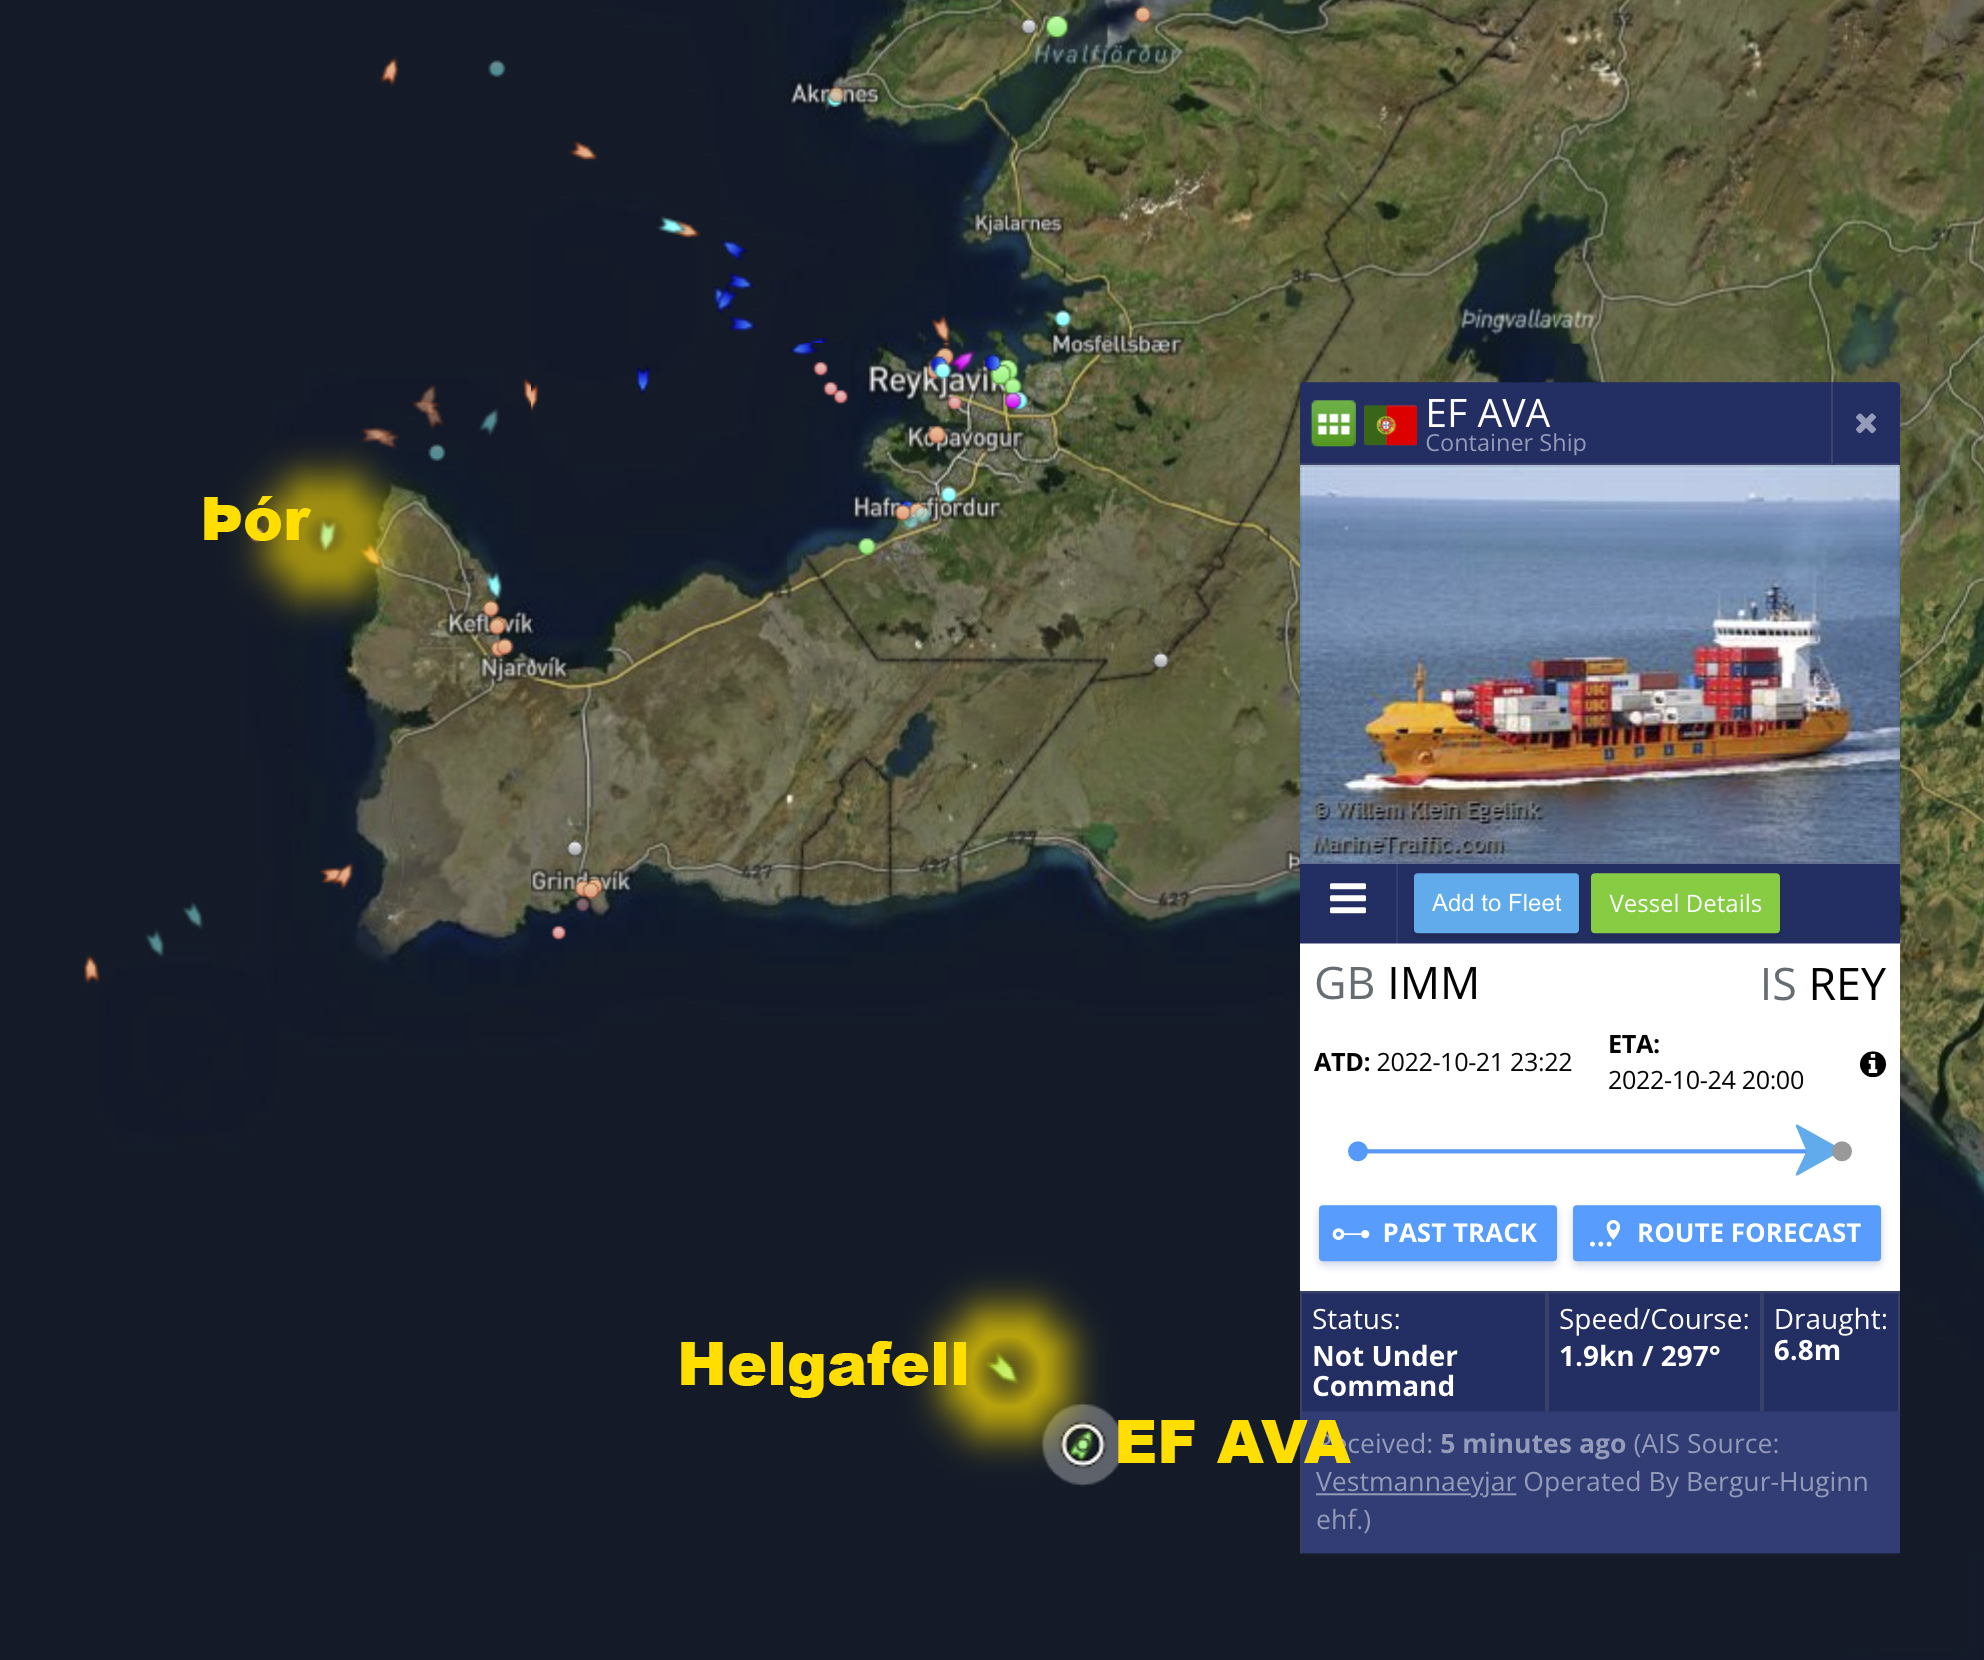Show the vessel's PAST TRACK

(x=1437, y=1233)
